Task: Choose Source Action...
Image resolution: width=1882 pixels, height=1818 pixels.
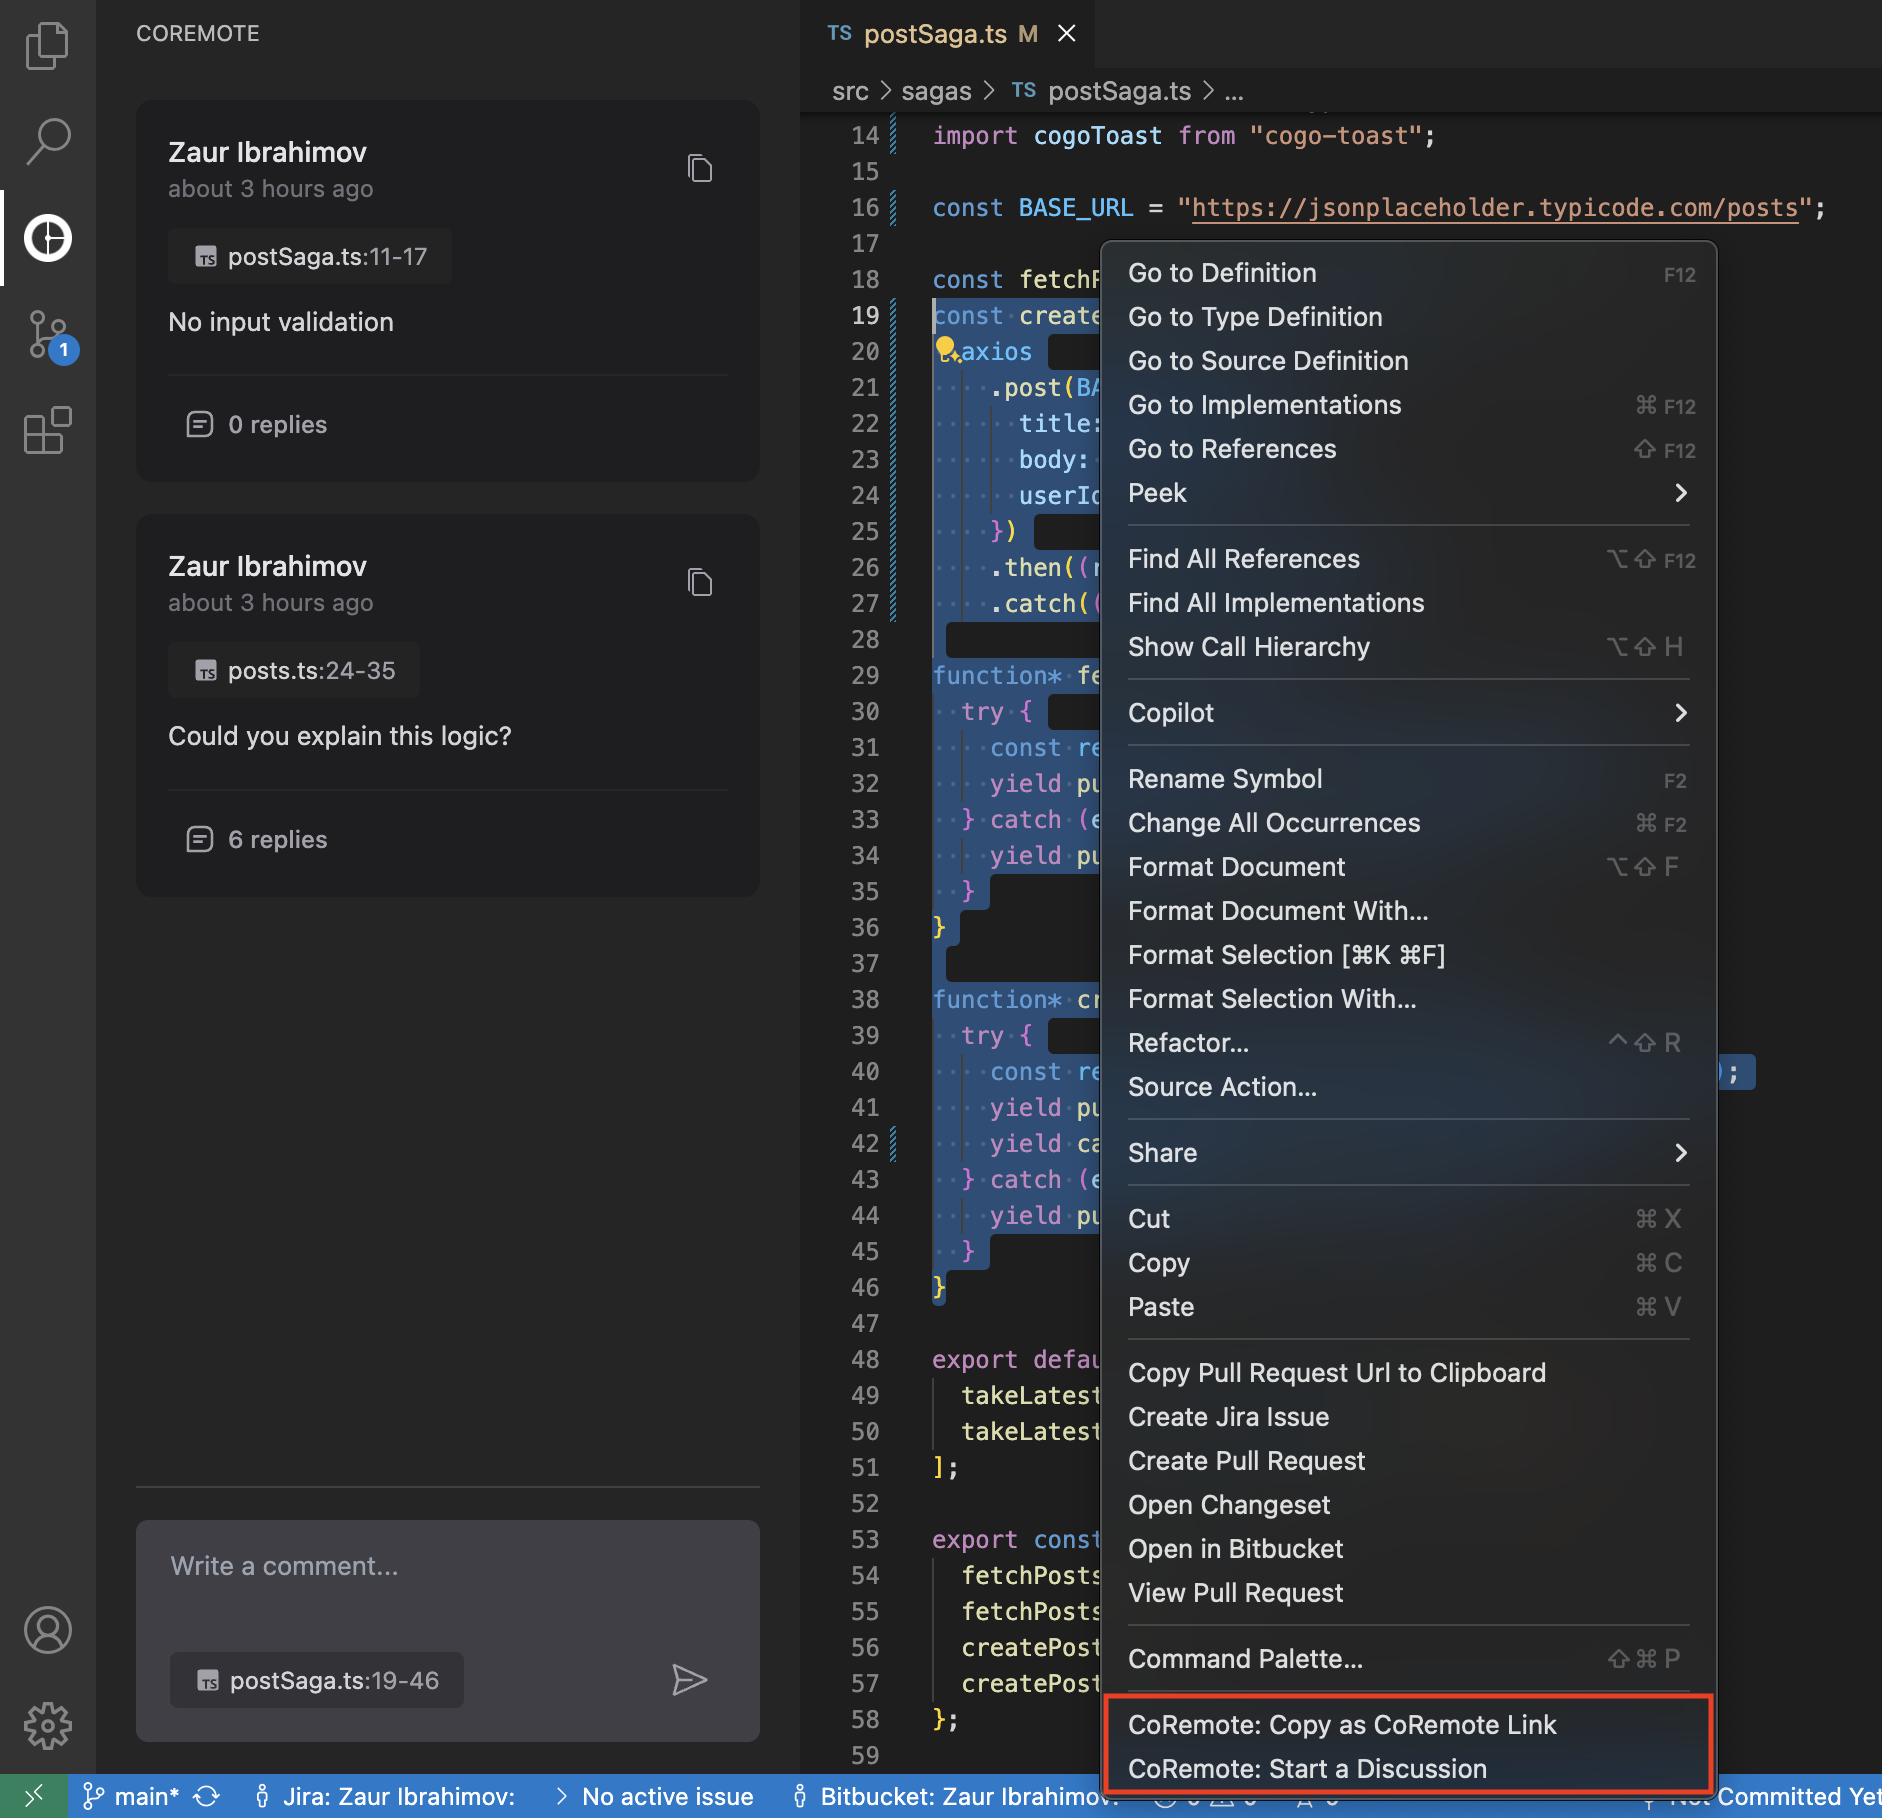Action: click(1408, 1087)
